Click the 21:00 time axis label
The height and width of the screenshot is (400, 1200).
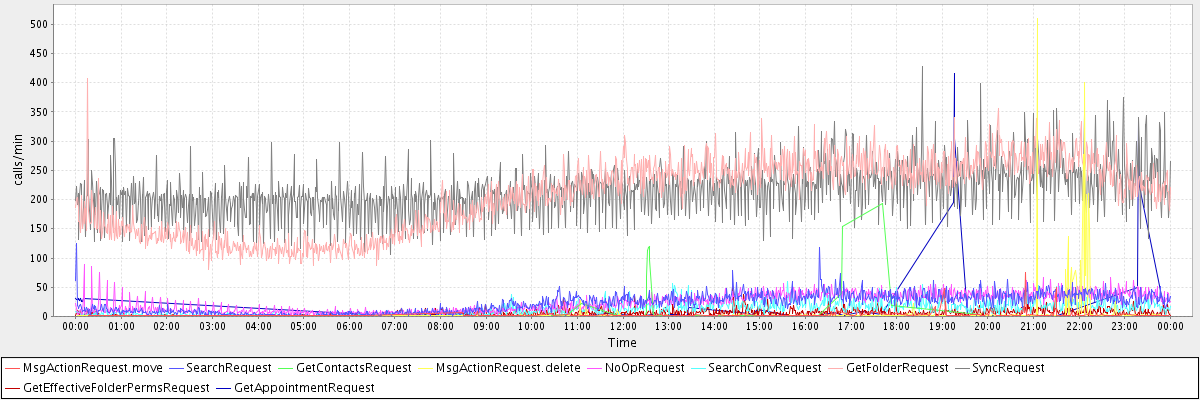coord(1033,326)
